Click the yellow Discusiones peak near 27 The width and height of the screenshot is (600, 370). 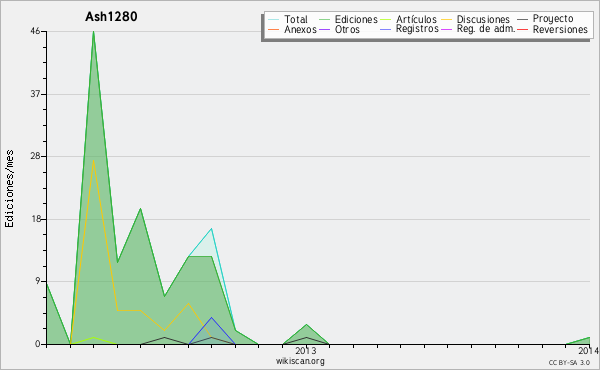93,161
